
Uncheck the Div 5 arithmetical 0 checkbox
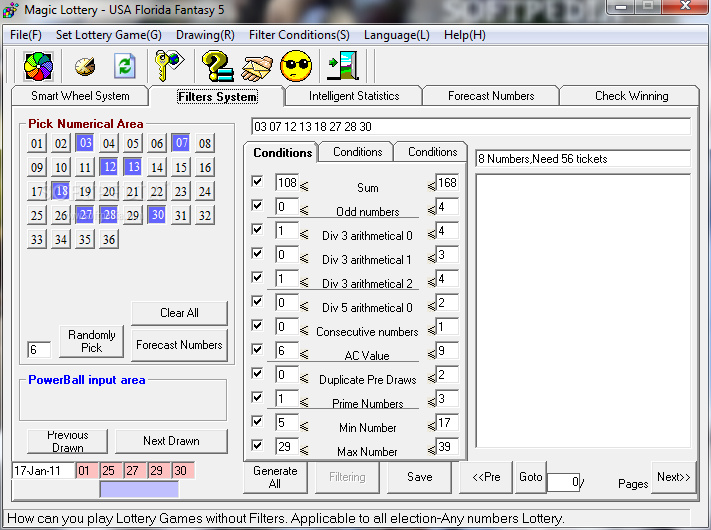click(257, 301)
